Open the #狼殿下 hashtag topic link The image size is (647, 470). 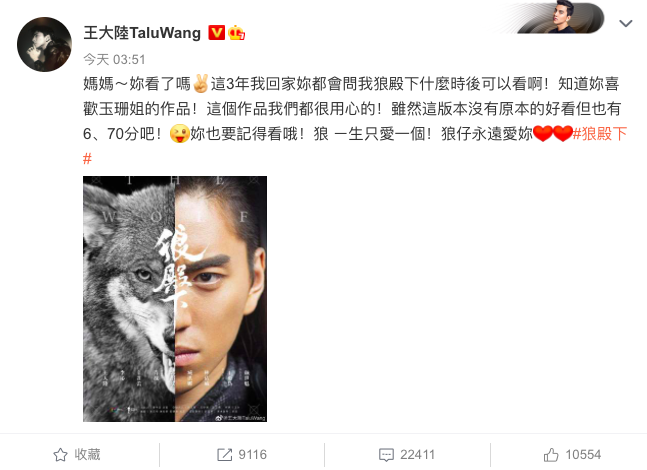600,134
